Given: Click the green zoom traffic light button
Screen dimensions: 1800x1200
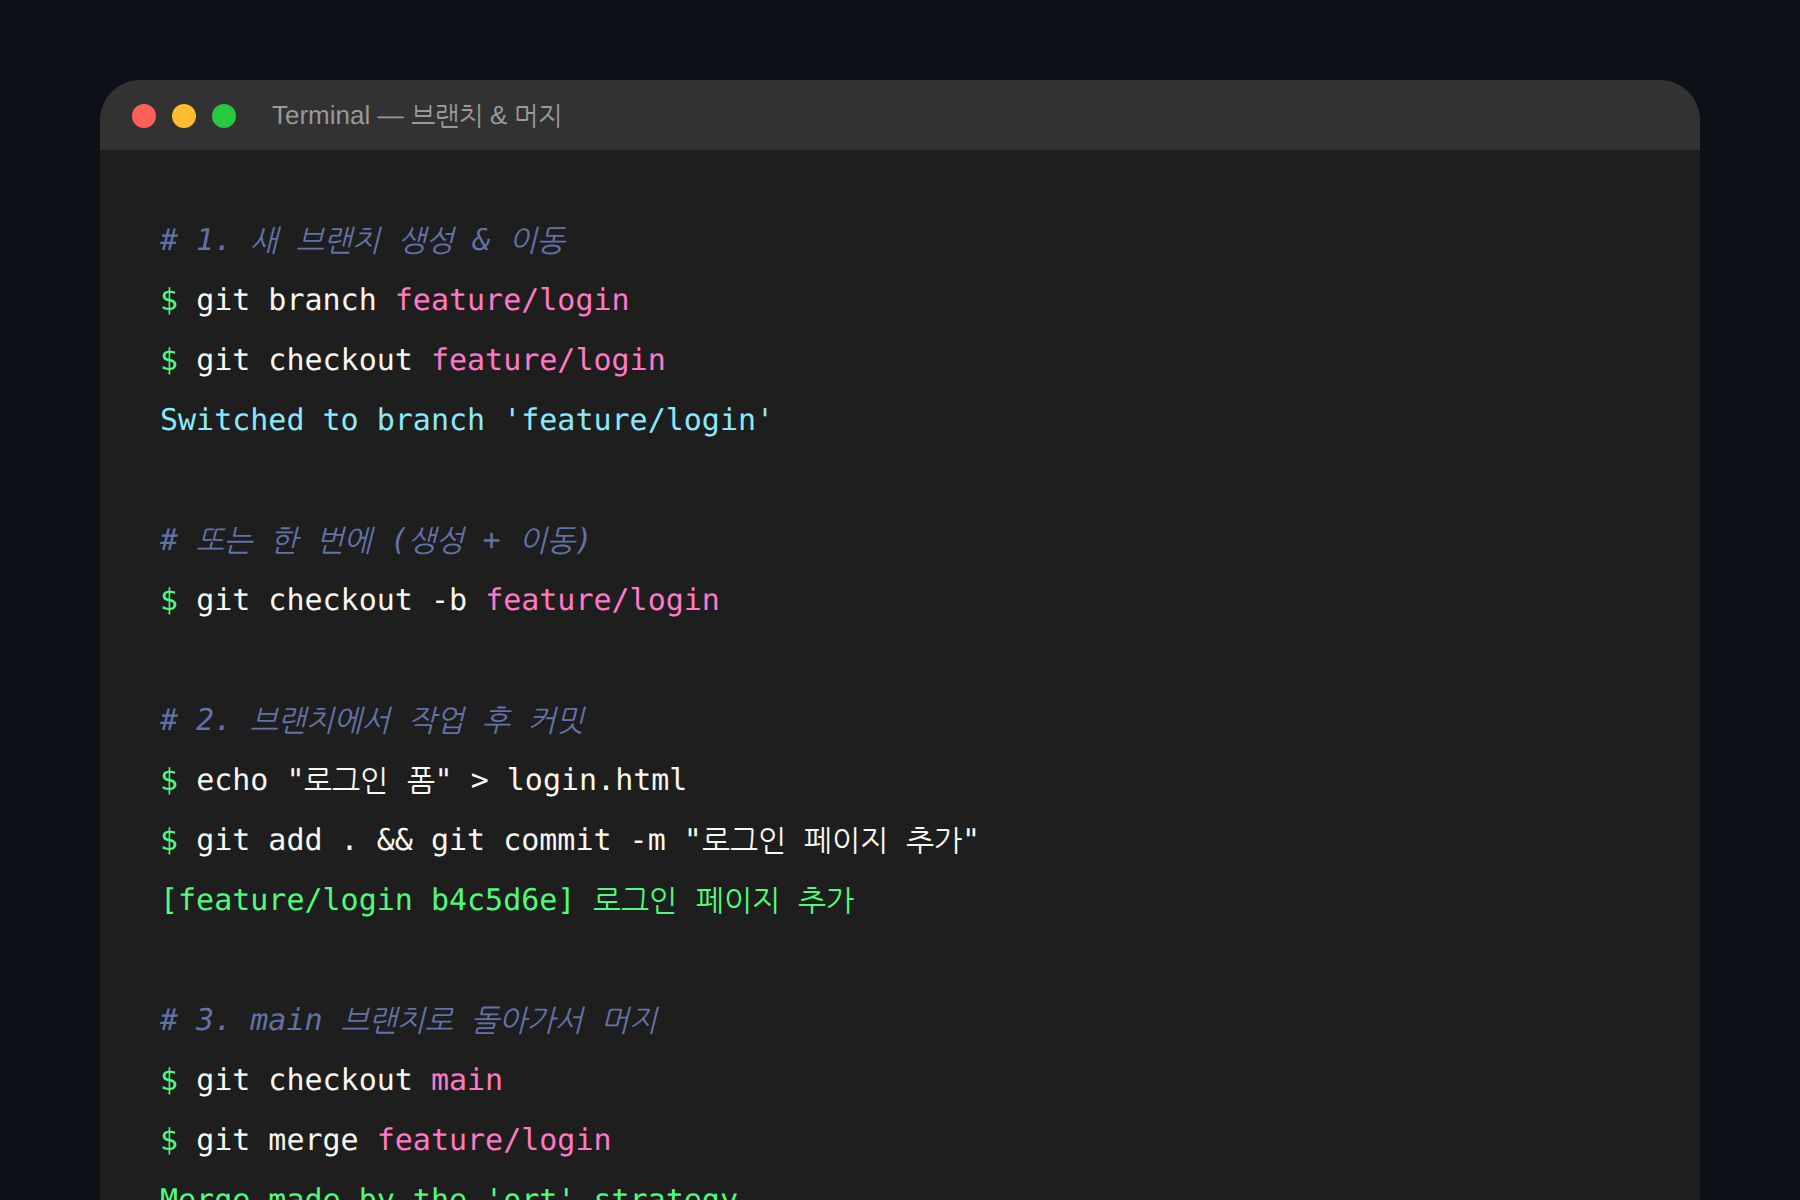Looking at the screenshot, I should pyautogui.click(x=222, y=116).
